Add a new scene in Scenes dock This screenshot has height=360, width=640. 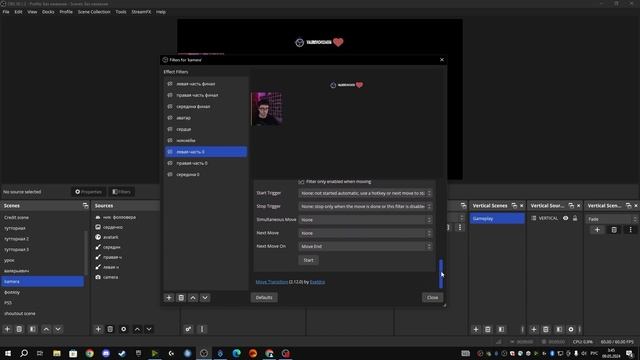(7, 329)
